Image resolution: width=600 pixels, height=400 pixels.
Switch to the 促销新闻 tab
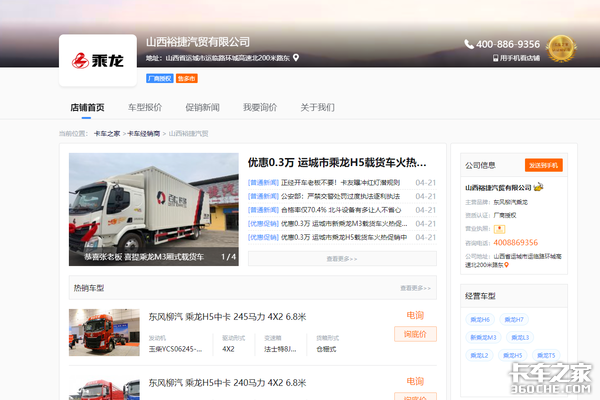pos(203,108)
